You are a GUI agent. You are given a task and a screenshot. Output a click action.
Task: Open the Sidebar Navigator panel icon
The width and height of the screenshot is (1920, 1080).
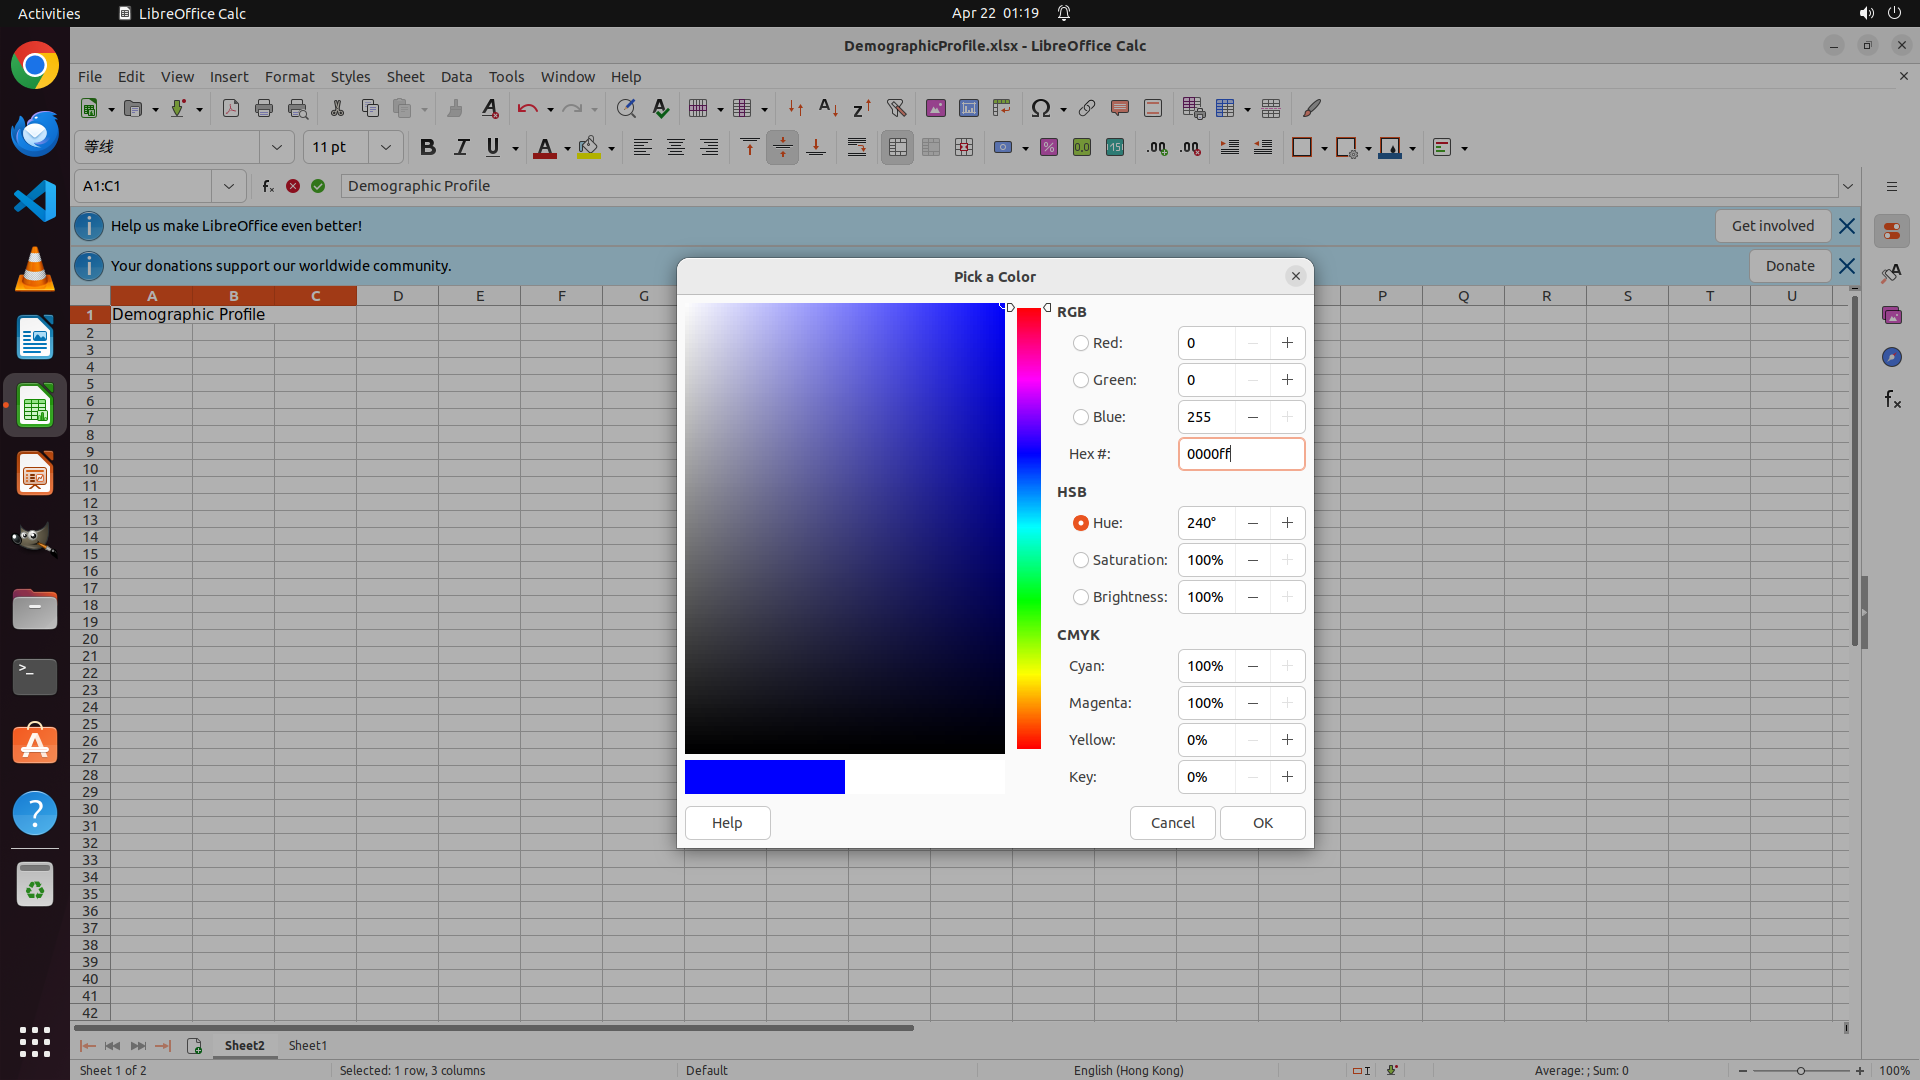click(x=1891, y=357)
